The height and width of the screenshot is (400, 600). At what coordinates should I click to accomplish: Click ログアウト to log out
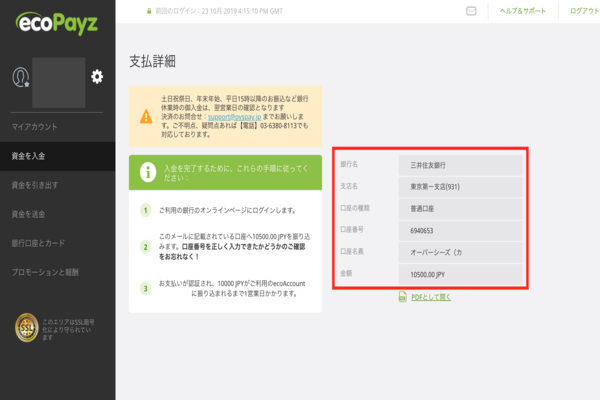point(585,11)
